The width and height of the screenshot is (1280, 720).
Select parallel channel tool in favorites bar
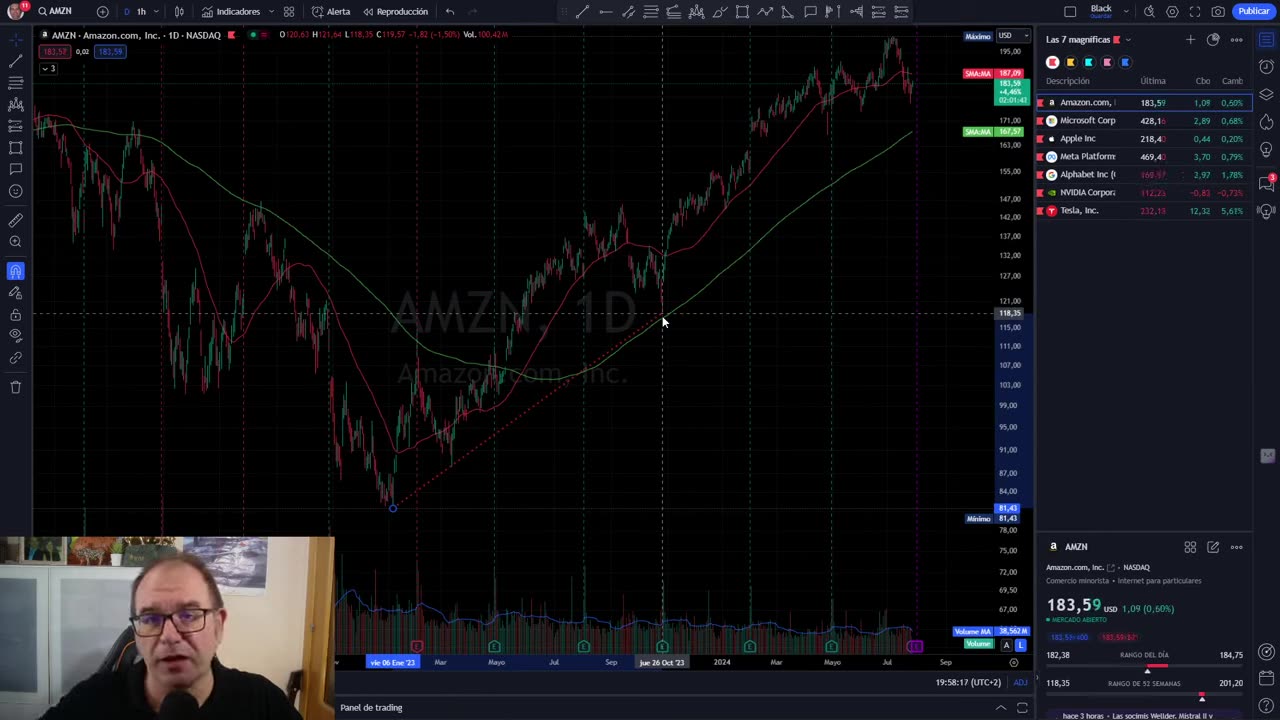point(628,11)
